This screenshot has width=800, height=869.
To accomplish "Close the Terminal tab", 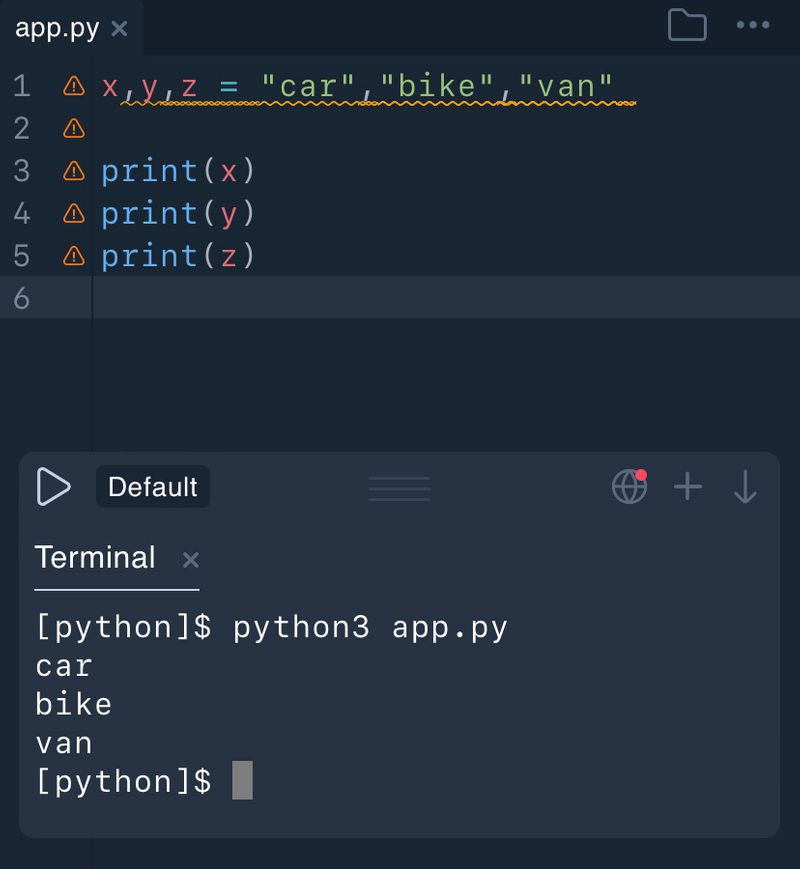I will [190, 559].
